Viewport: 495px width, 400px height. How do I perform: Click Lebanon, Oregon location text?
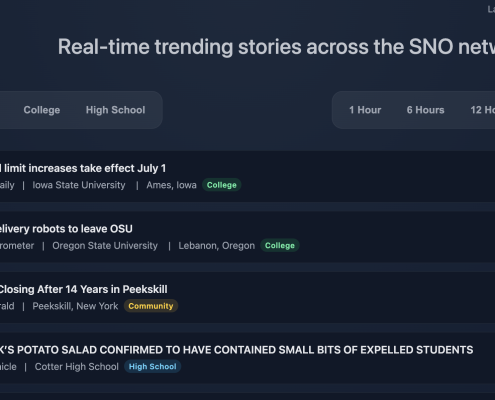[x=216, y=246]
